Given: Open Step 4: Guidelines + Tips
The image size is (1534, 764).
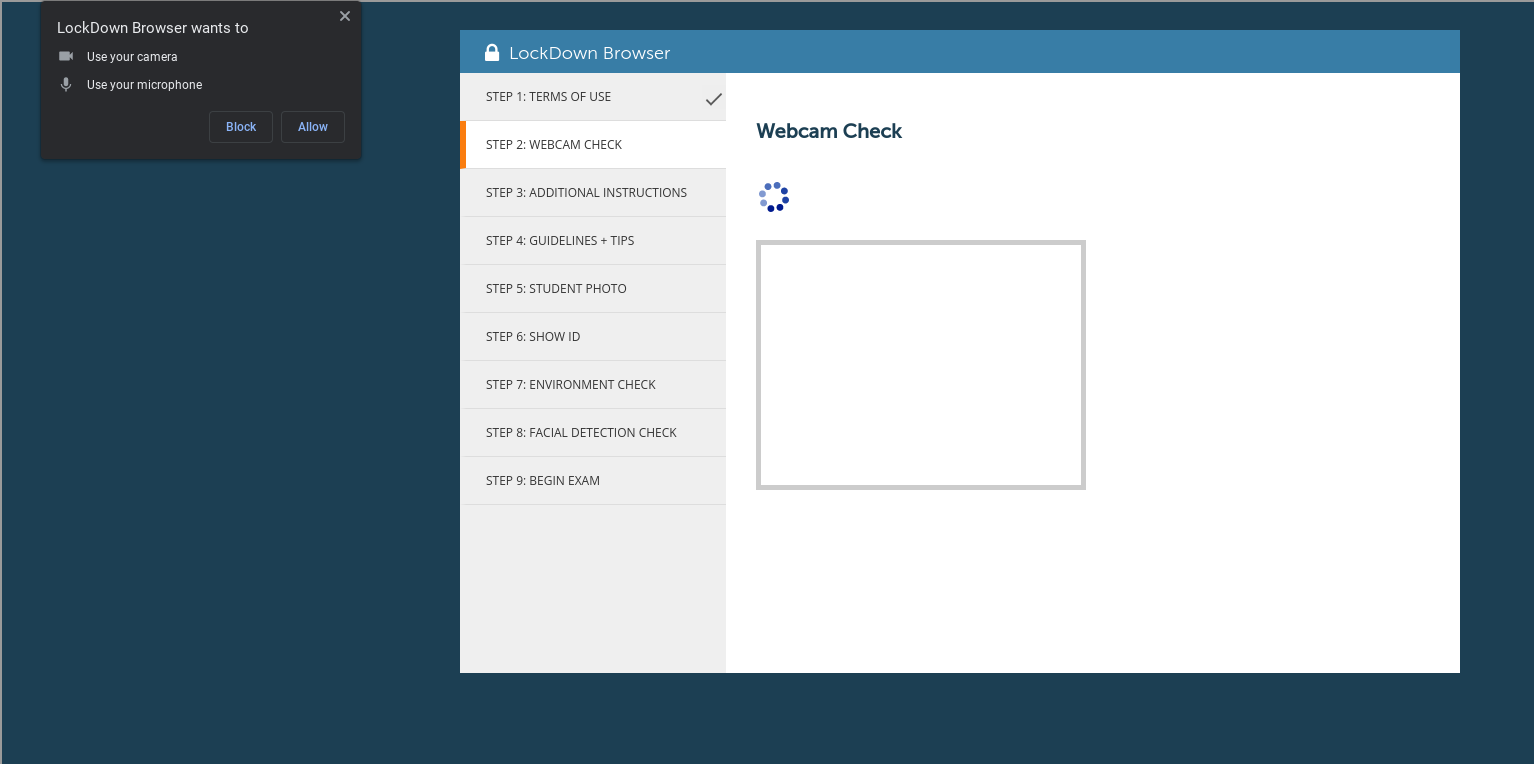Looking at the screenshot, I should pyautogui.click(x=593, y=241).
